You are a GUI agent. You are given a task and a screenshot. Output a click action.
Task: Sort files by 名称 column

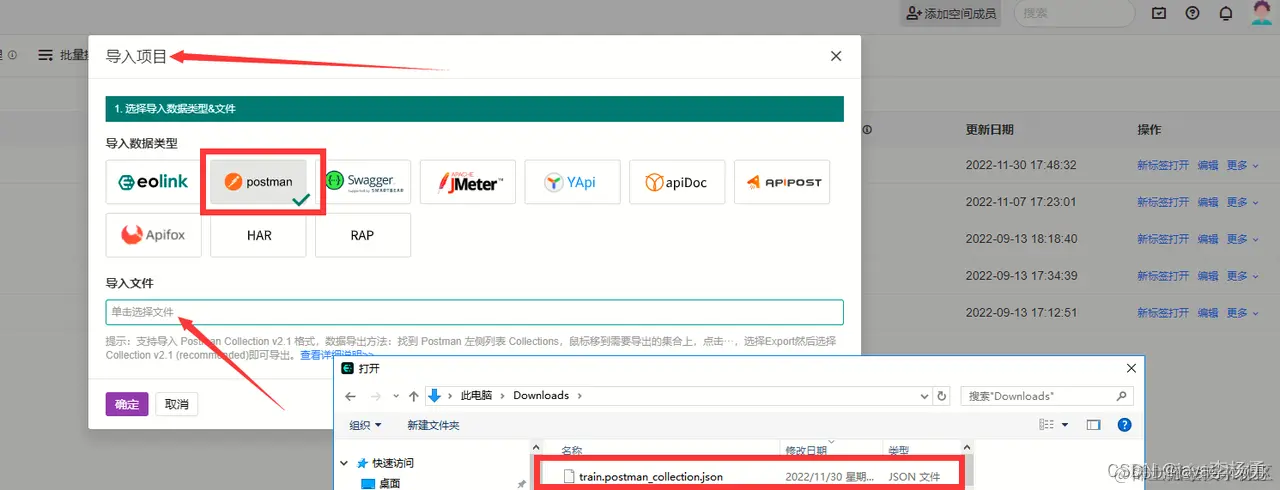pyautogui.click(x=571, y=451)
